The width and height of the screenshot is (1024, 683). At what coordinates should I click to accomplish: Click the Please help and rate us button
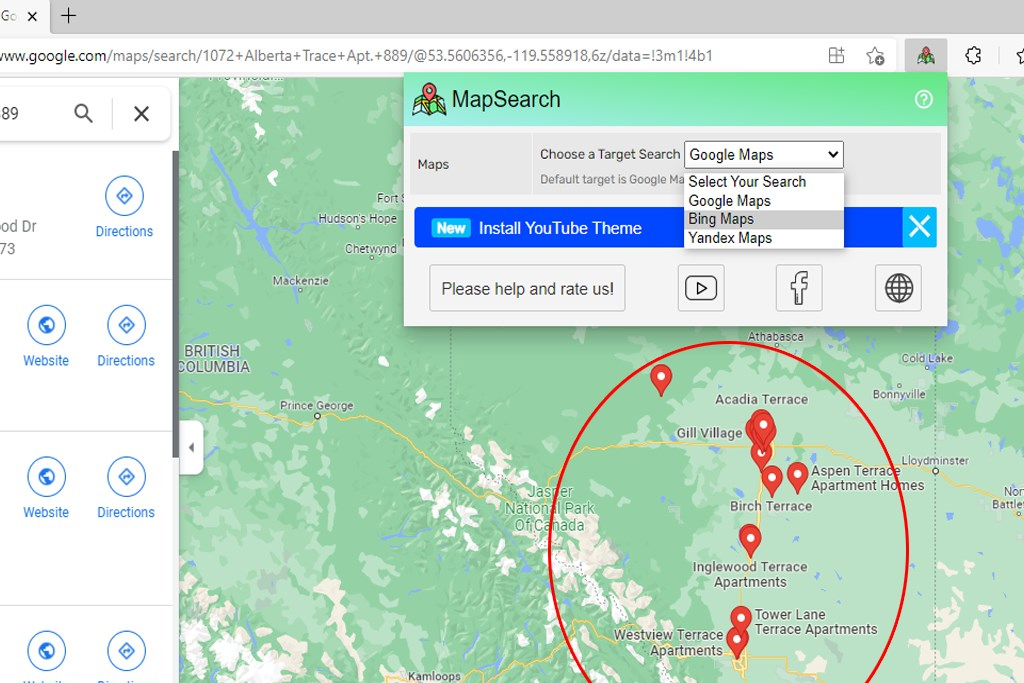point(527,288)
